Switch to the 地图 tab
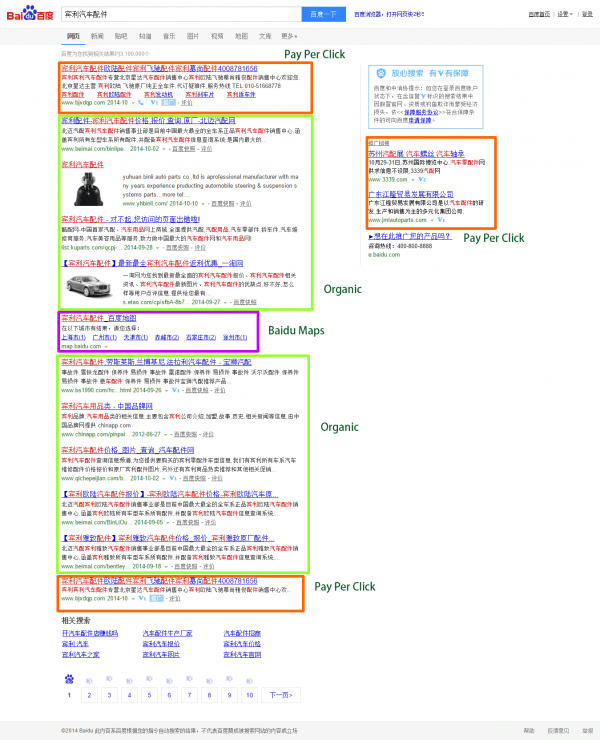This screenshot has width=600, height=740. pos(241,36)
